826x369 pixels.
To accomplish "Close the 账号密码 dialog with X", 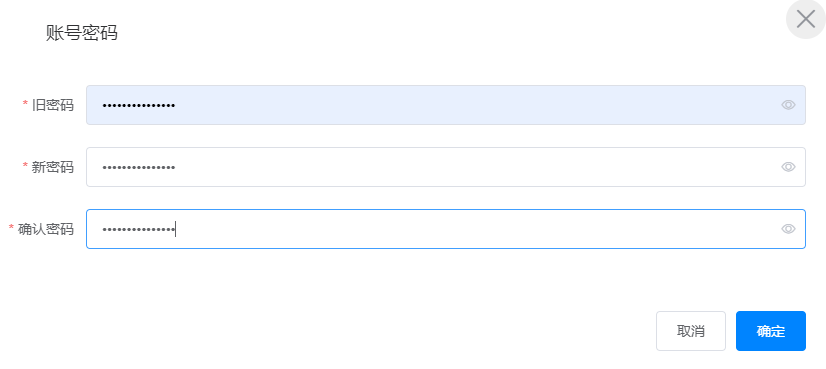I will point(806,20).
